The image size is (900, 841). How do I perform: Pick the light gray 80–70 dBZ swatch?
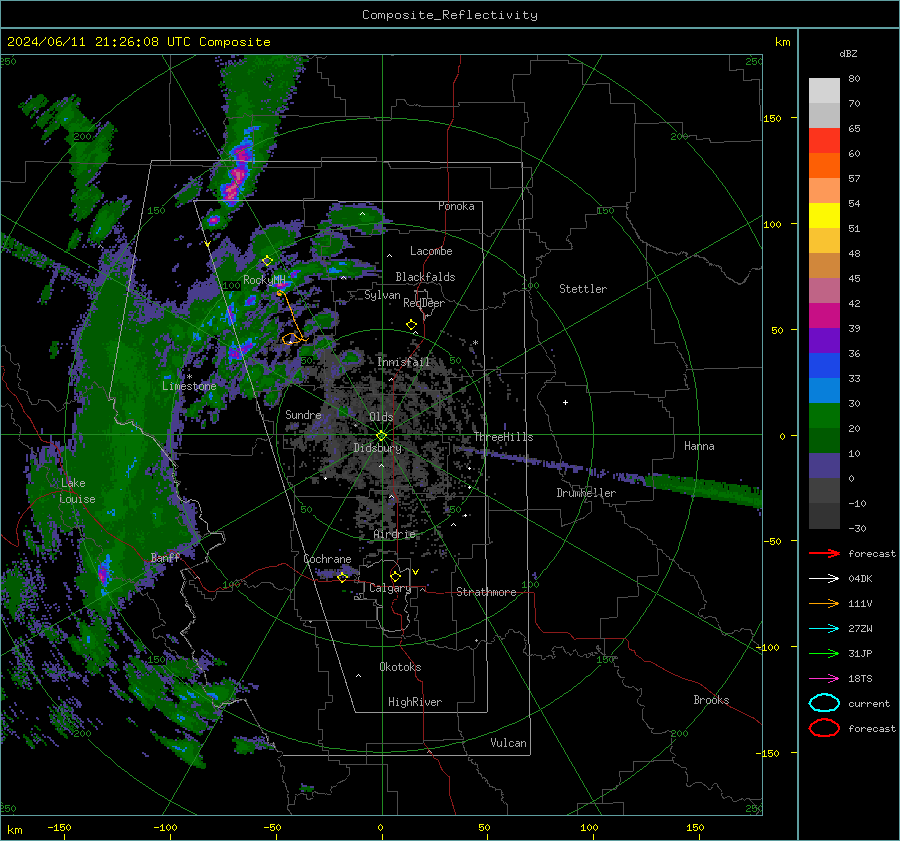coord(824,90)
